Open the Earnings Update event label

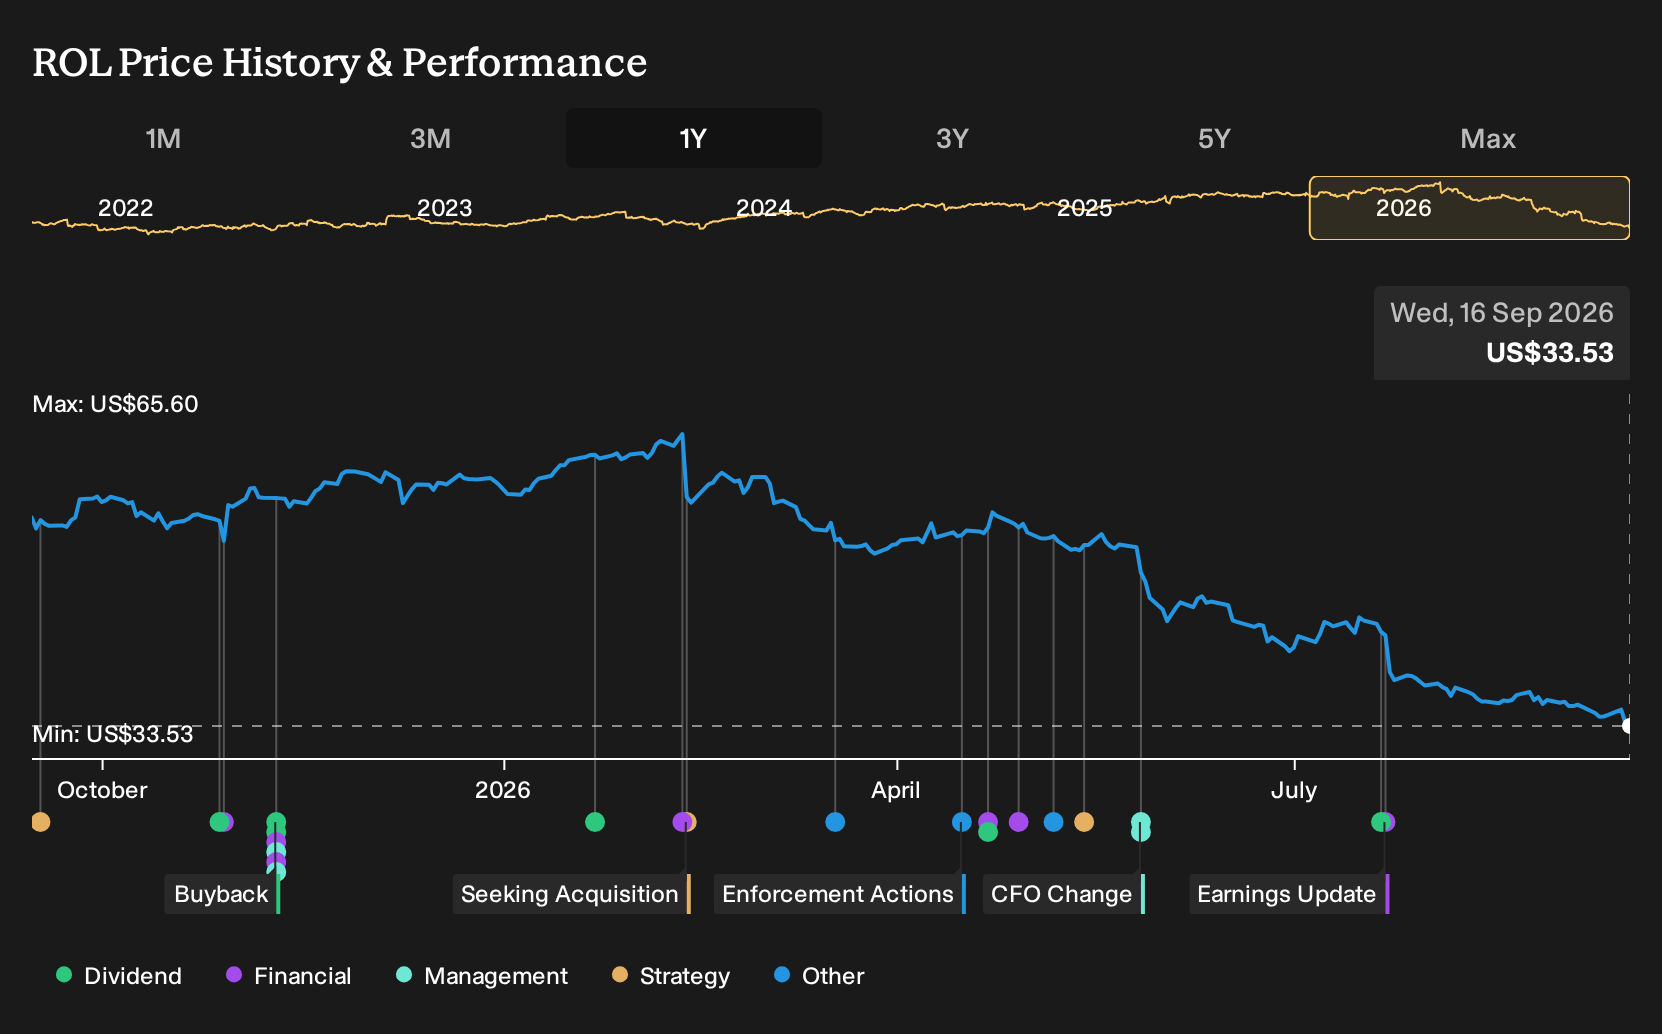1288,894
